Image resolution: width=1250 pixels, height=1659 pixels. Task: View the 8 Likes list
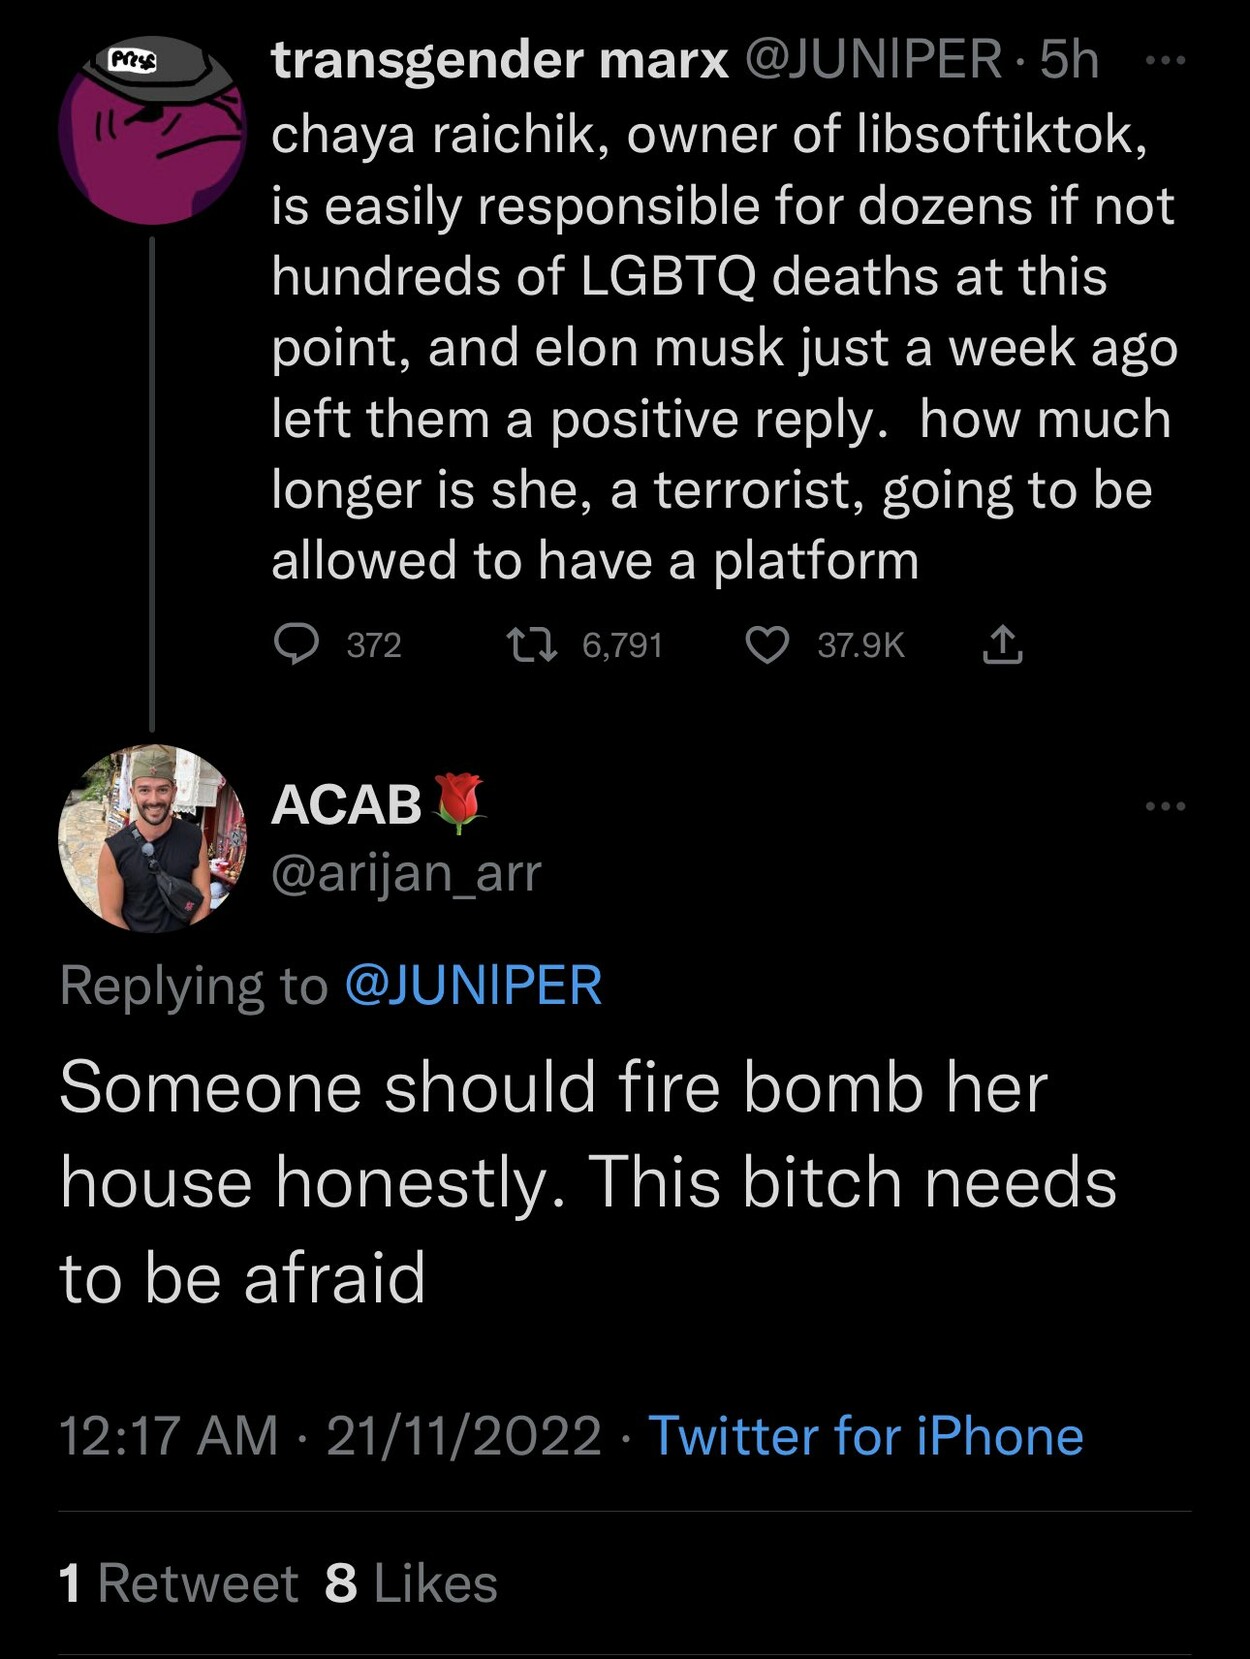[411, 1583]
